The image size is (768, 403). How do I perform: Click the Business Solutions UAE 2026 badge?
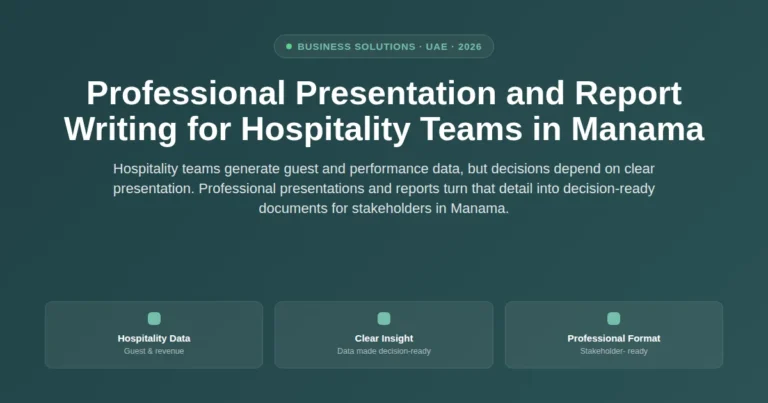point(384,47)
